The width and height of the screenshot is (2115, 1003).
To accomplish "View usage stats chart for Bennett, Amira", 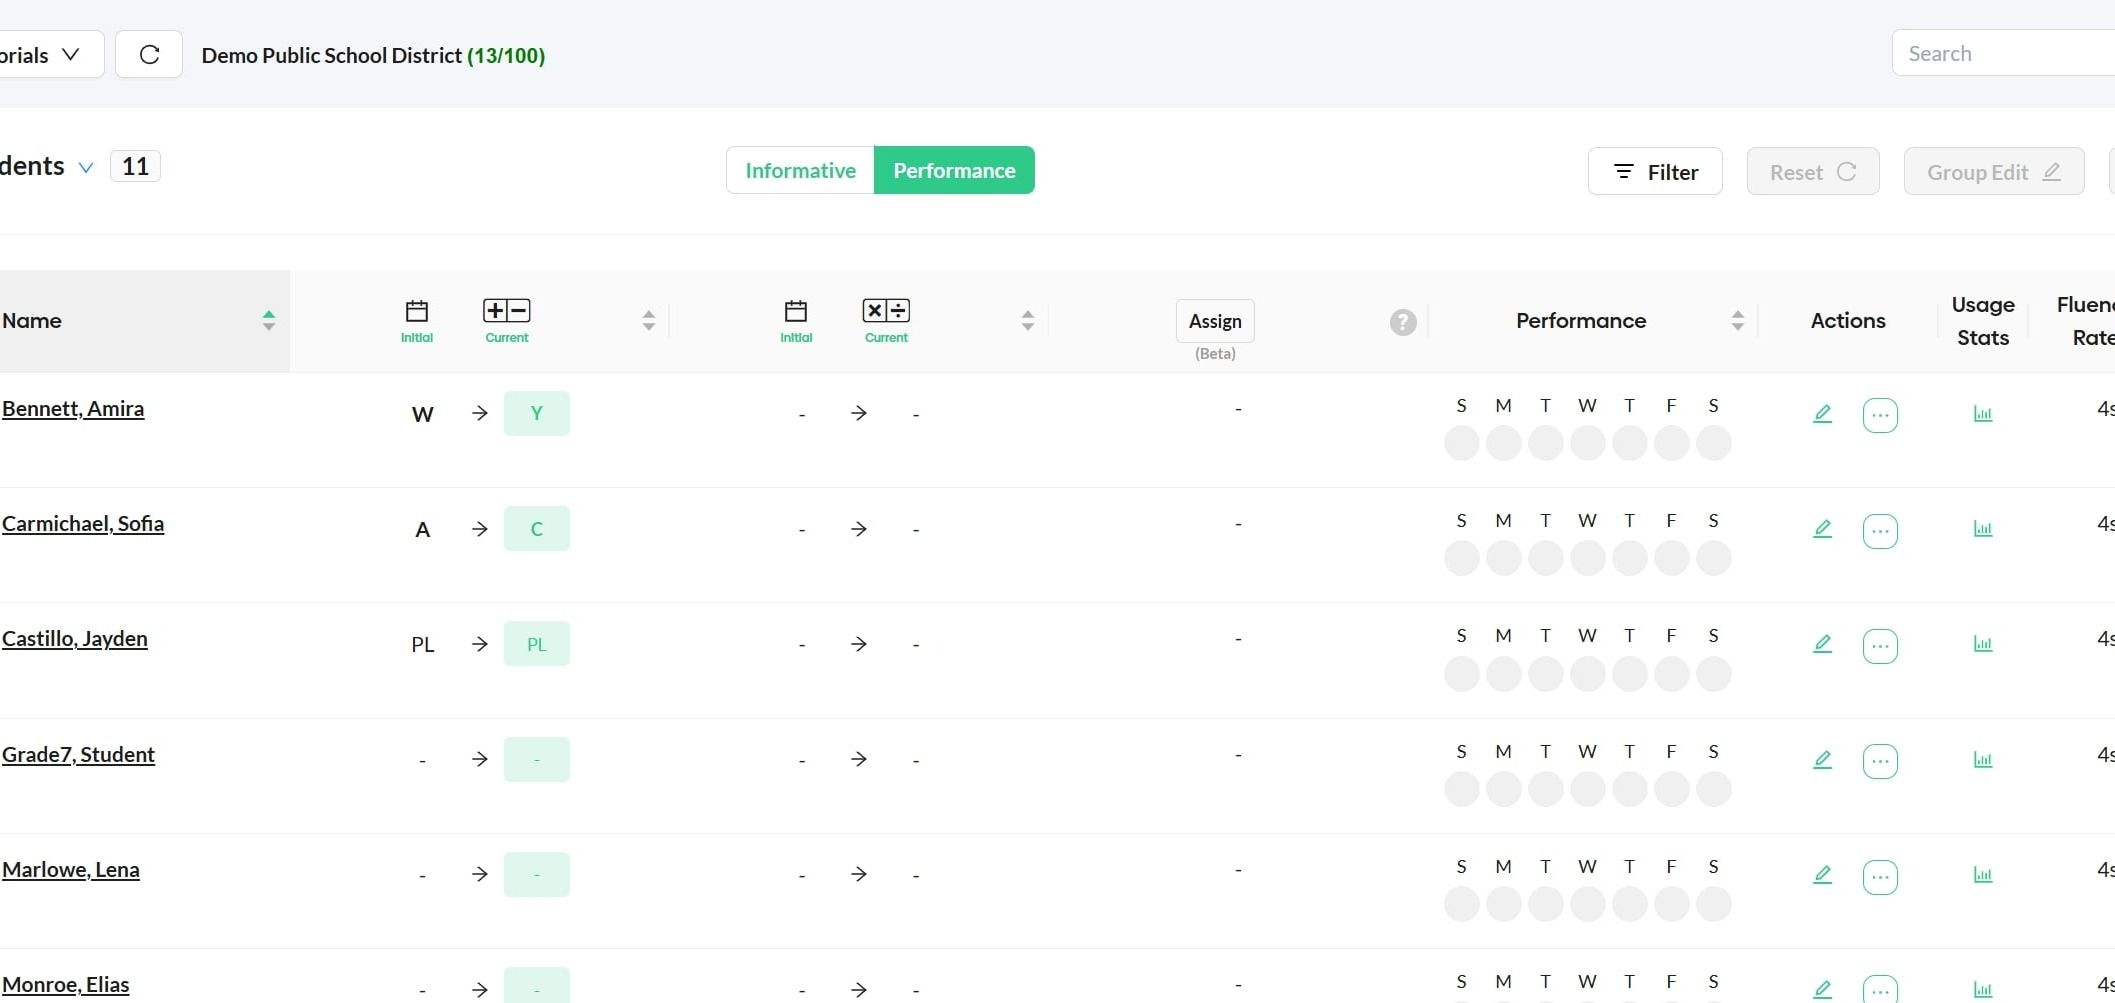I will (x=1983, y=413).
